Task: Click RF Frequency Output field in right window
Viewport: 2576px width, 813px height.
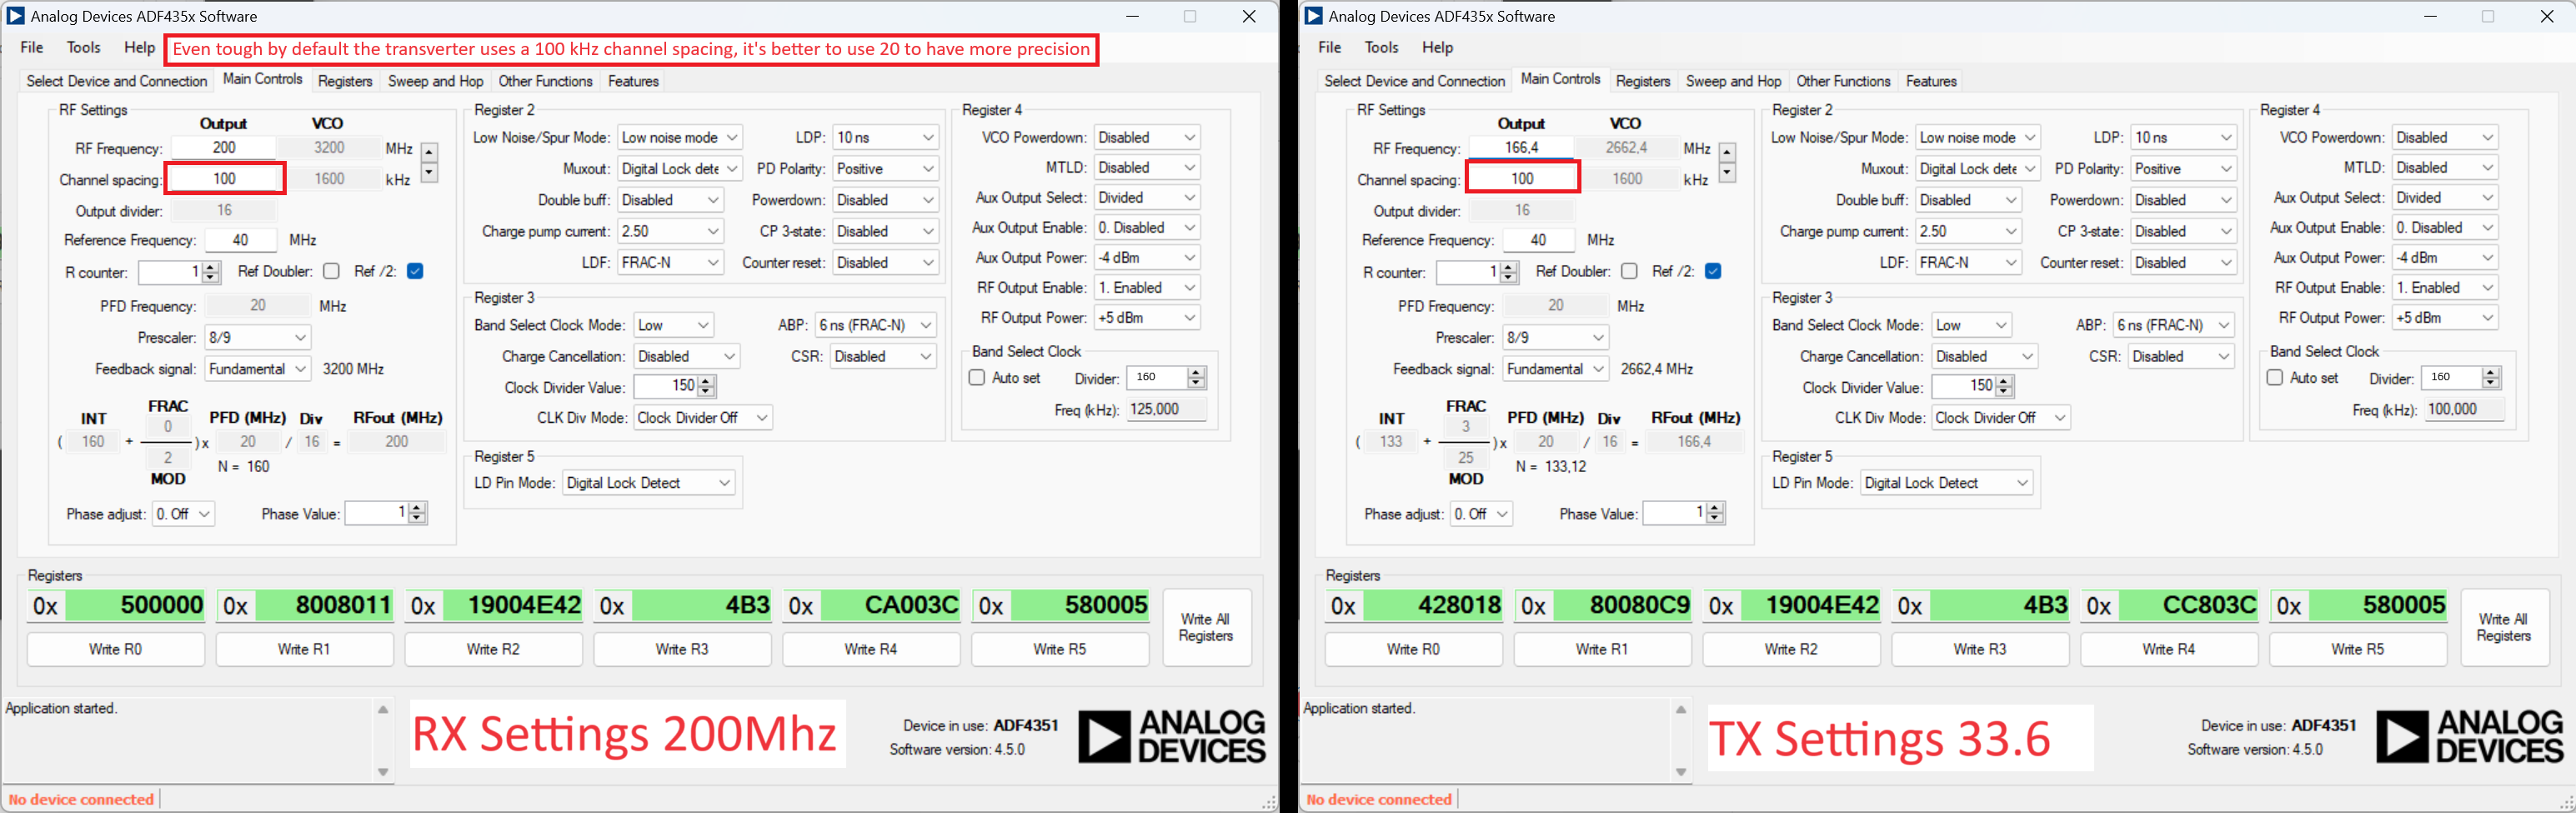Action: [x=1521, y=147]
